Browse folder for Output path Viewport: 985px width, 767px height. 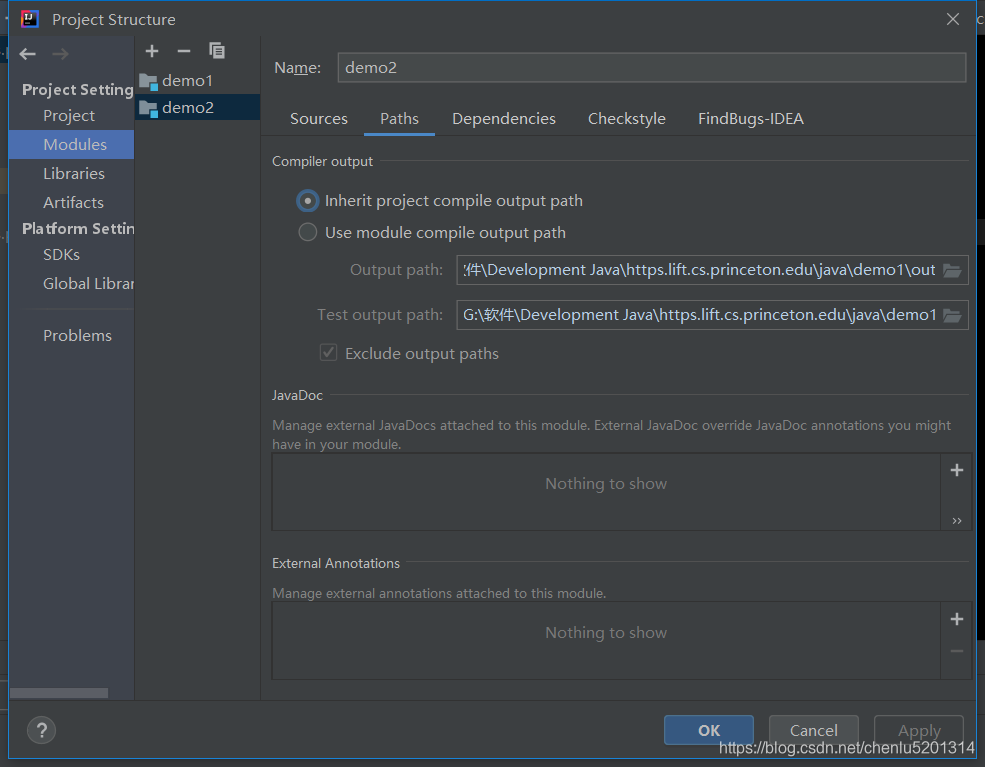(952, 270)
